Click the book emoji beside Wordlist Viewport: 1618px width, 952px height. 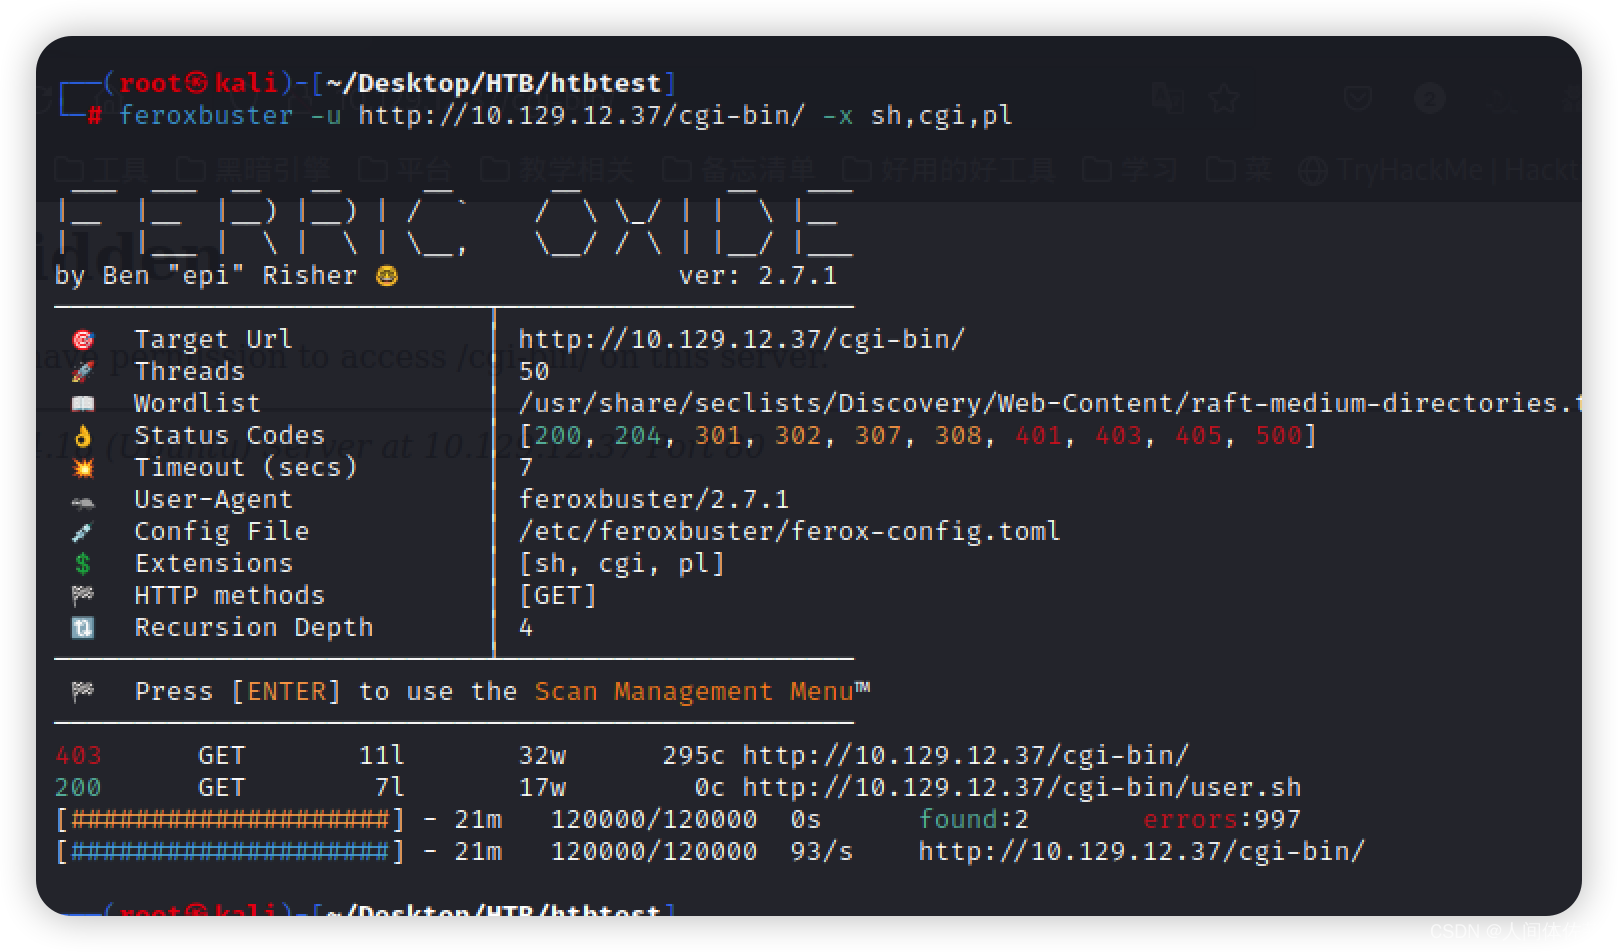(83, 404)
